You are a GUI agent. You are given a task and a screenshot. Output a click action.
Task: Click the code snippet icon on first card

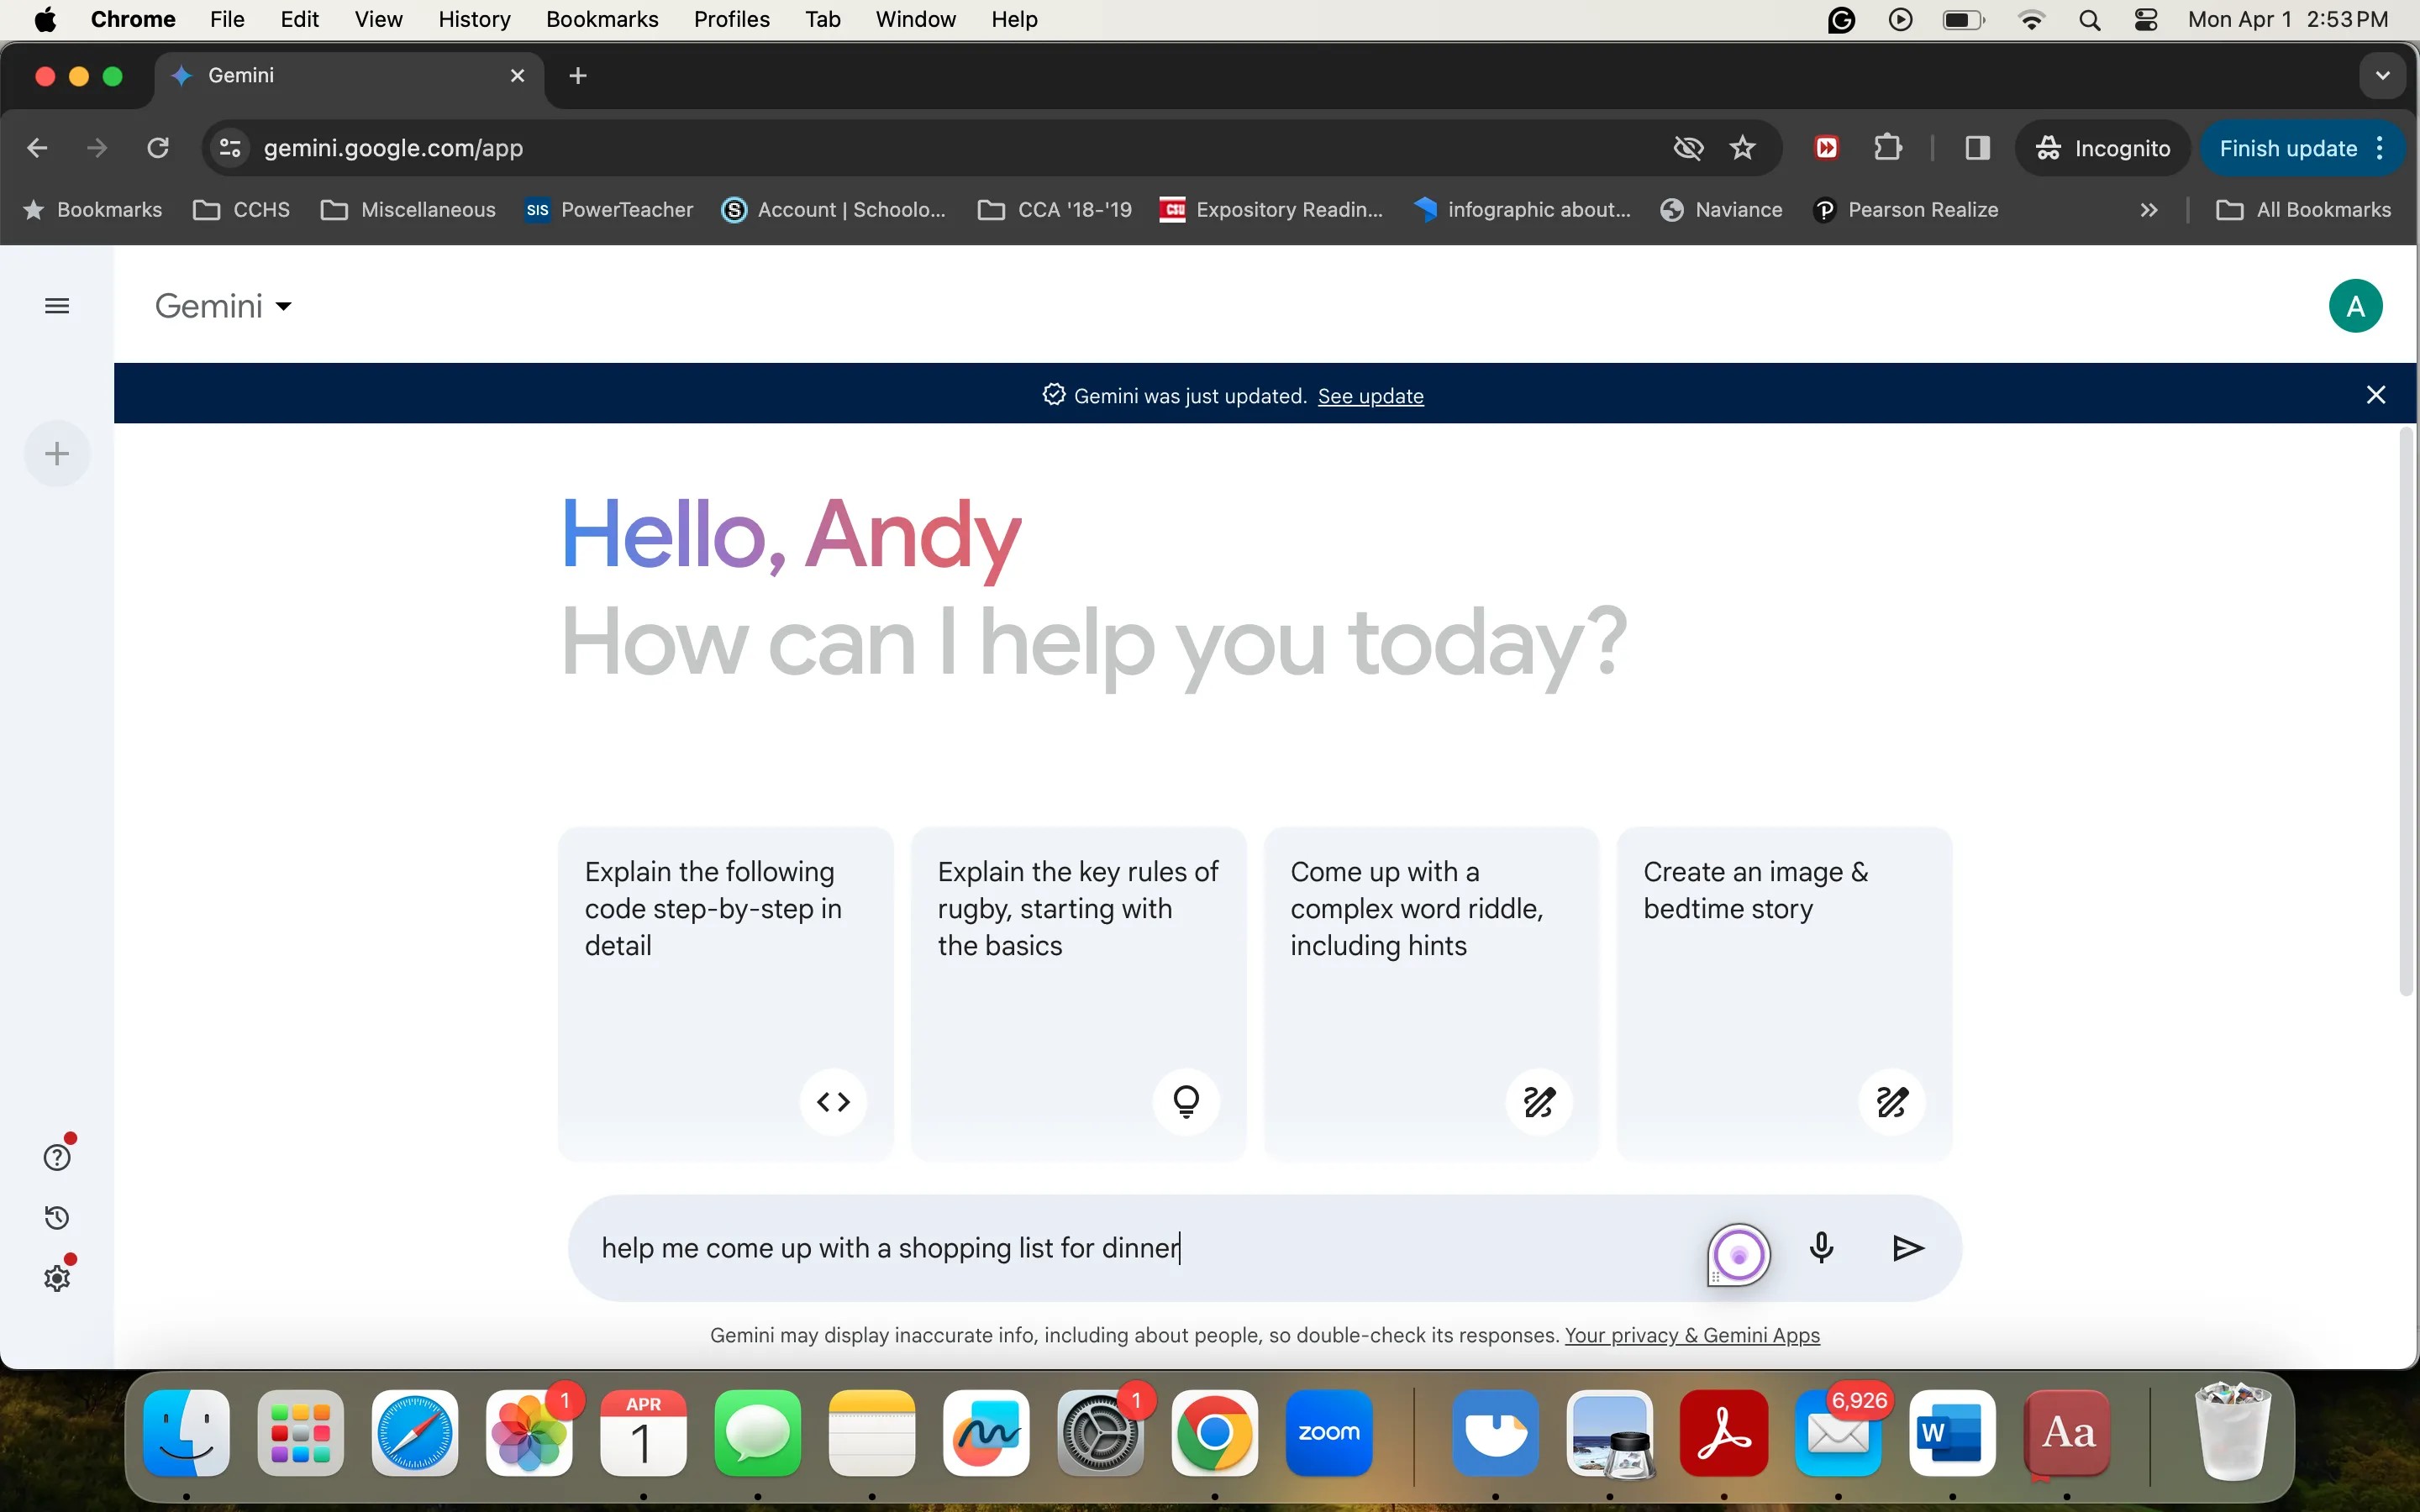point(833,1100)
